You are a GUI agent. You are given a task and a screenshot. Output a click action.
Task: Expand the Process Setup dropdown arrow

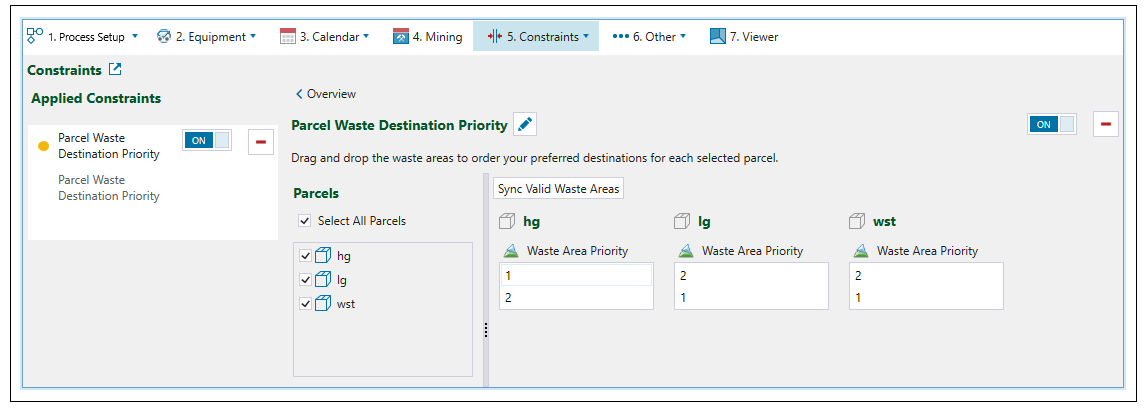point(135,37)
